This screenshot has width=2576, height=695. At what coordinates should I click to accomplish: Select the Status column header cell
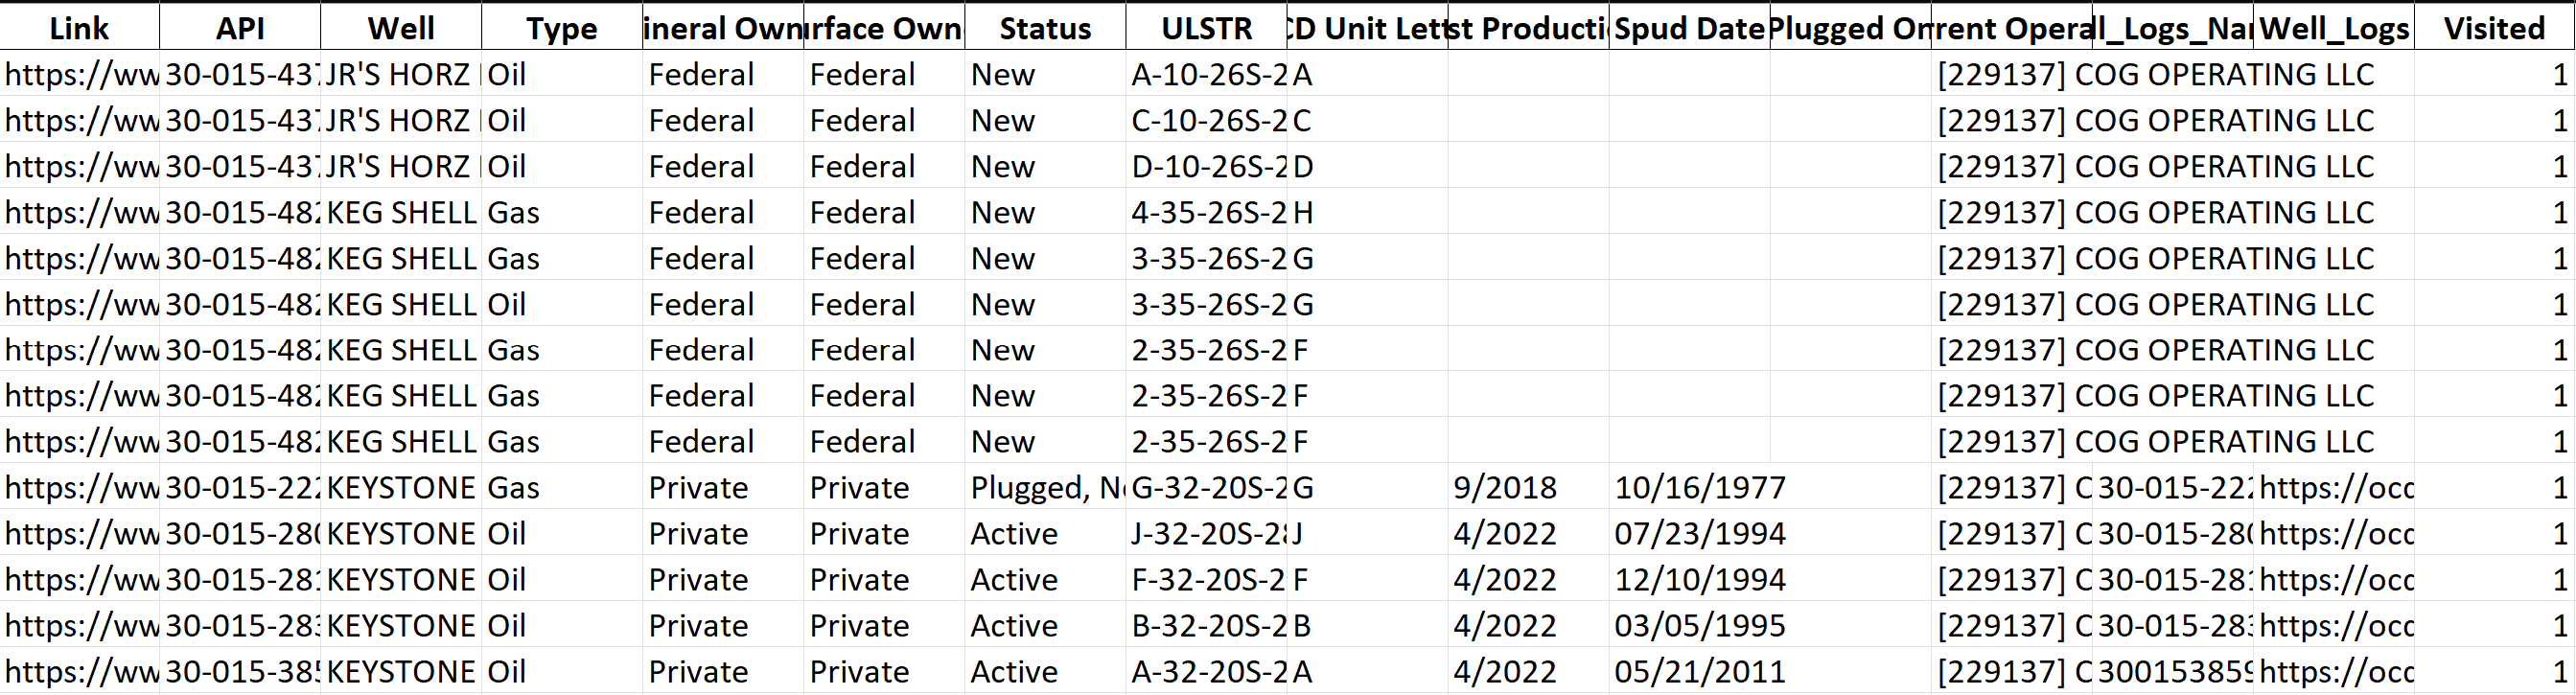pyautogui.click(x=1045, y=28)
